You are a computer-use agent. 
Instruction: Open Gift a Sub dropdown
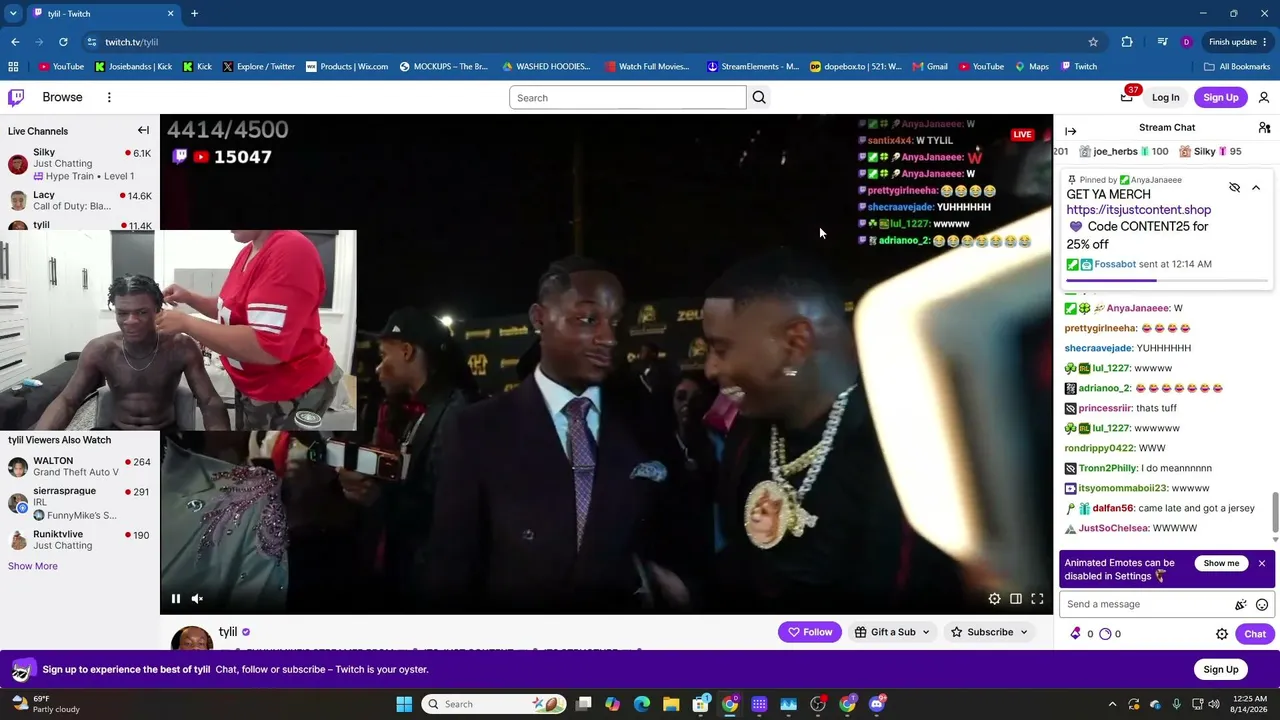point(892,632)
